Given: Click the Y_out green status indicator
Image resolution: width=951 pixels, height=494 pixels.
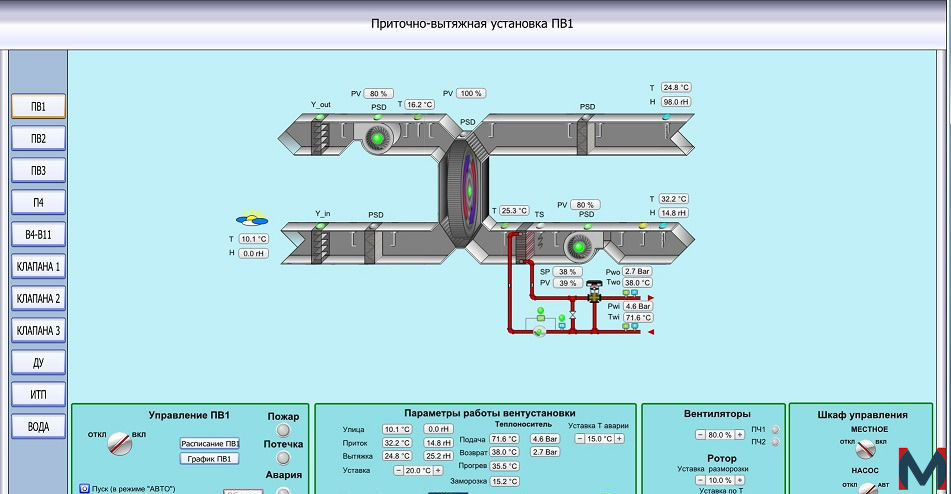Looking at the screenshot, I should click(x=320, y=116).
